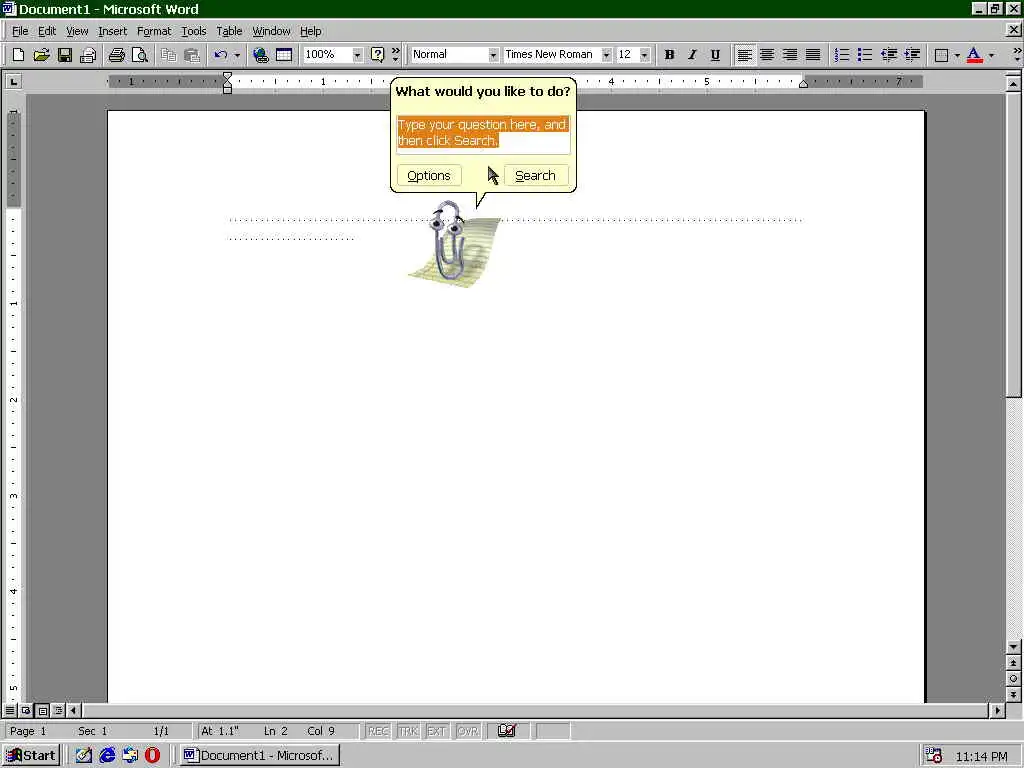Open the View menu
Image resolution: width=1024 pixels, height=768 pixels.
pos(77,31)
